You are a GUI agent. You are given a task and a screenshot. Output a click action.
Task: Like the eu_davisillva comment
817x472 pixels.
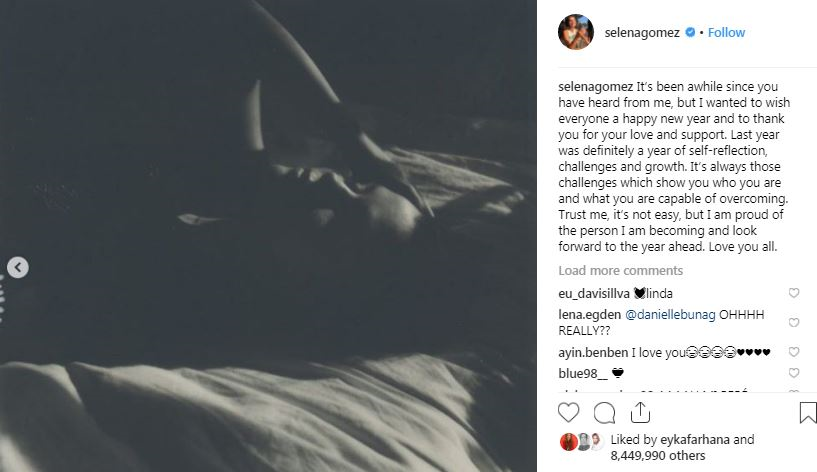click(794, 293)
